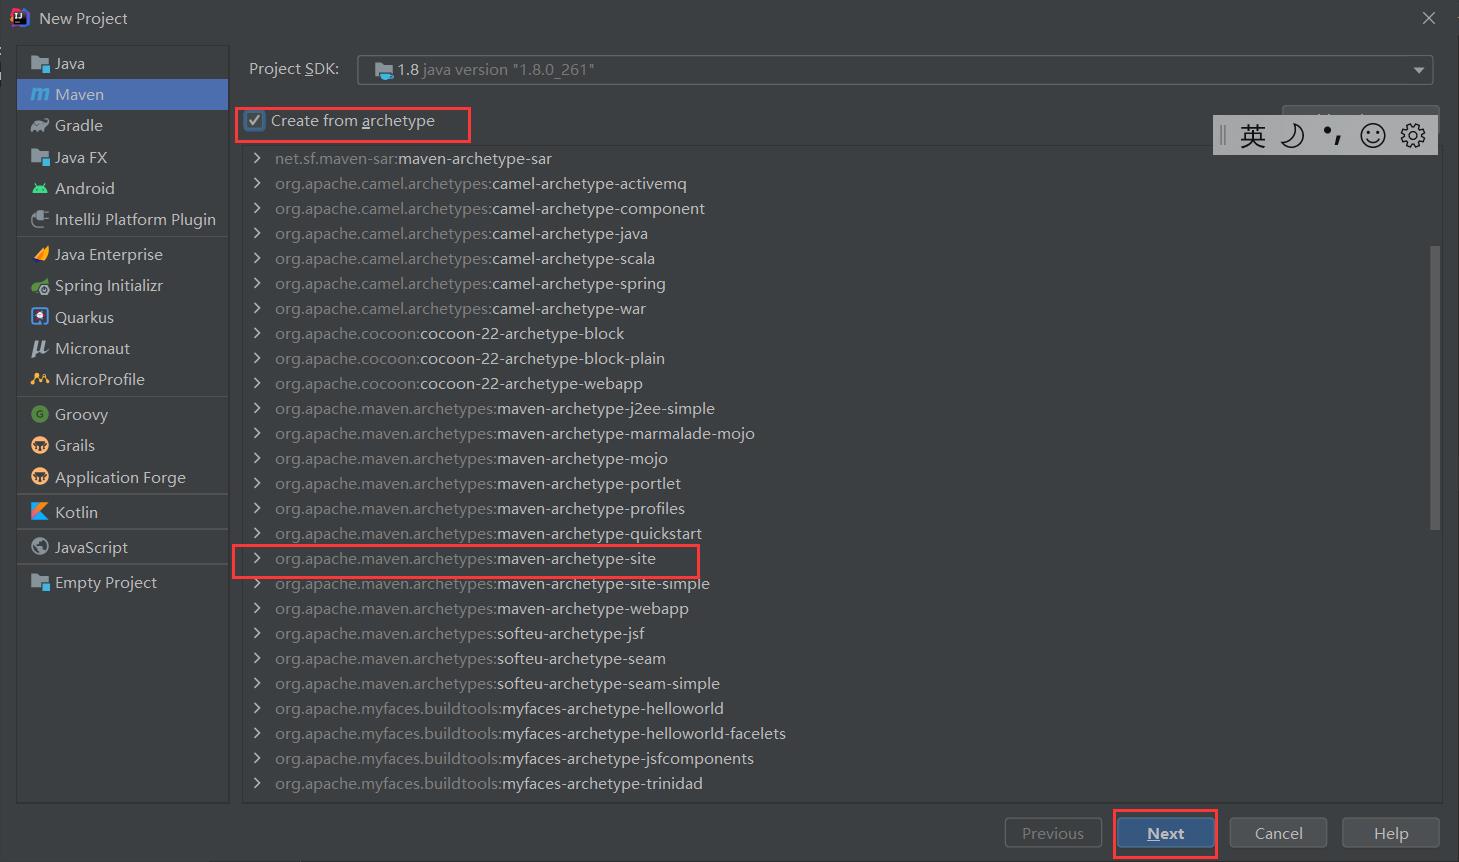
Task: Click the MicroProfile icon
Action: tap(40, 379)
